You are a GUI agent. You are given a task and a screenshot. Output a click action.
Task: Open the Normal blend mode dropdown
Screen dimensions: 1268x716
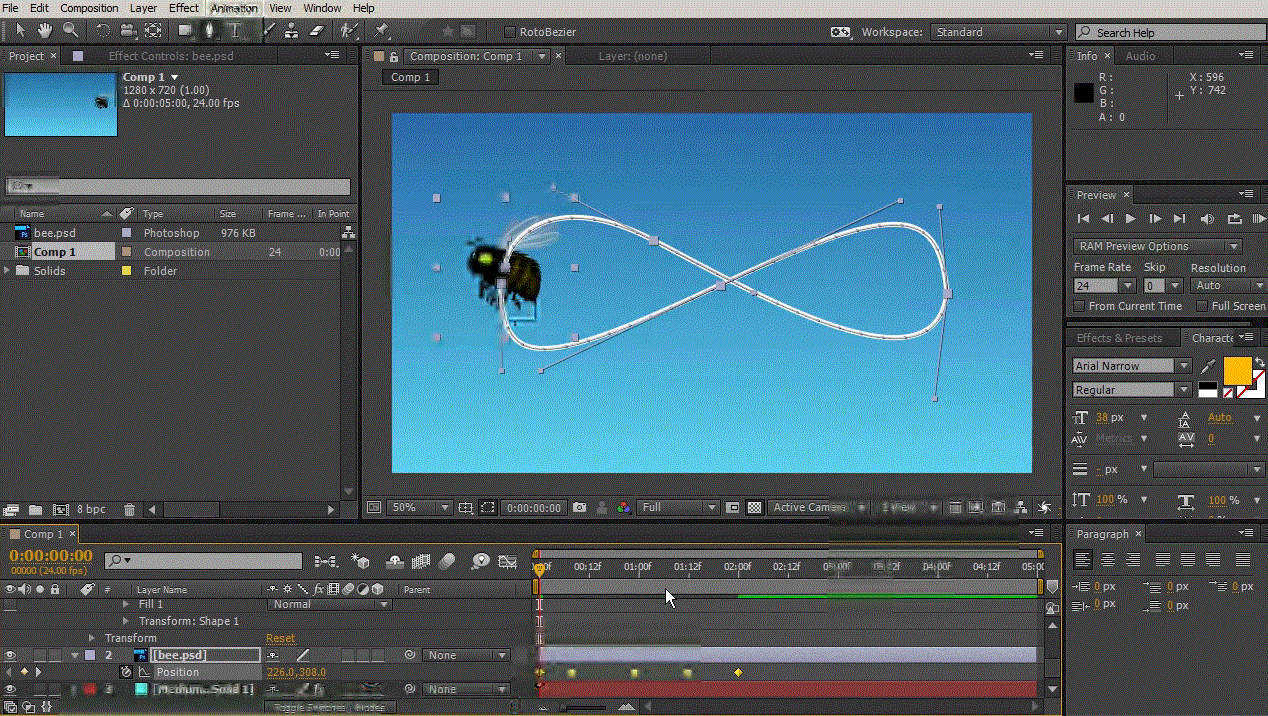(329, 604)
